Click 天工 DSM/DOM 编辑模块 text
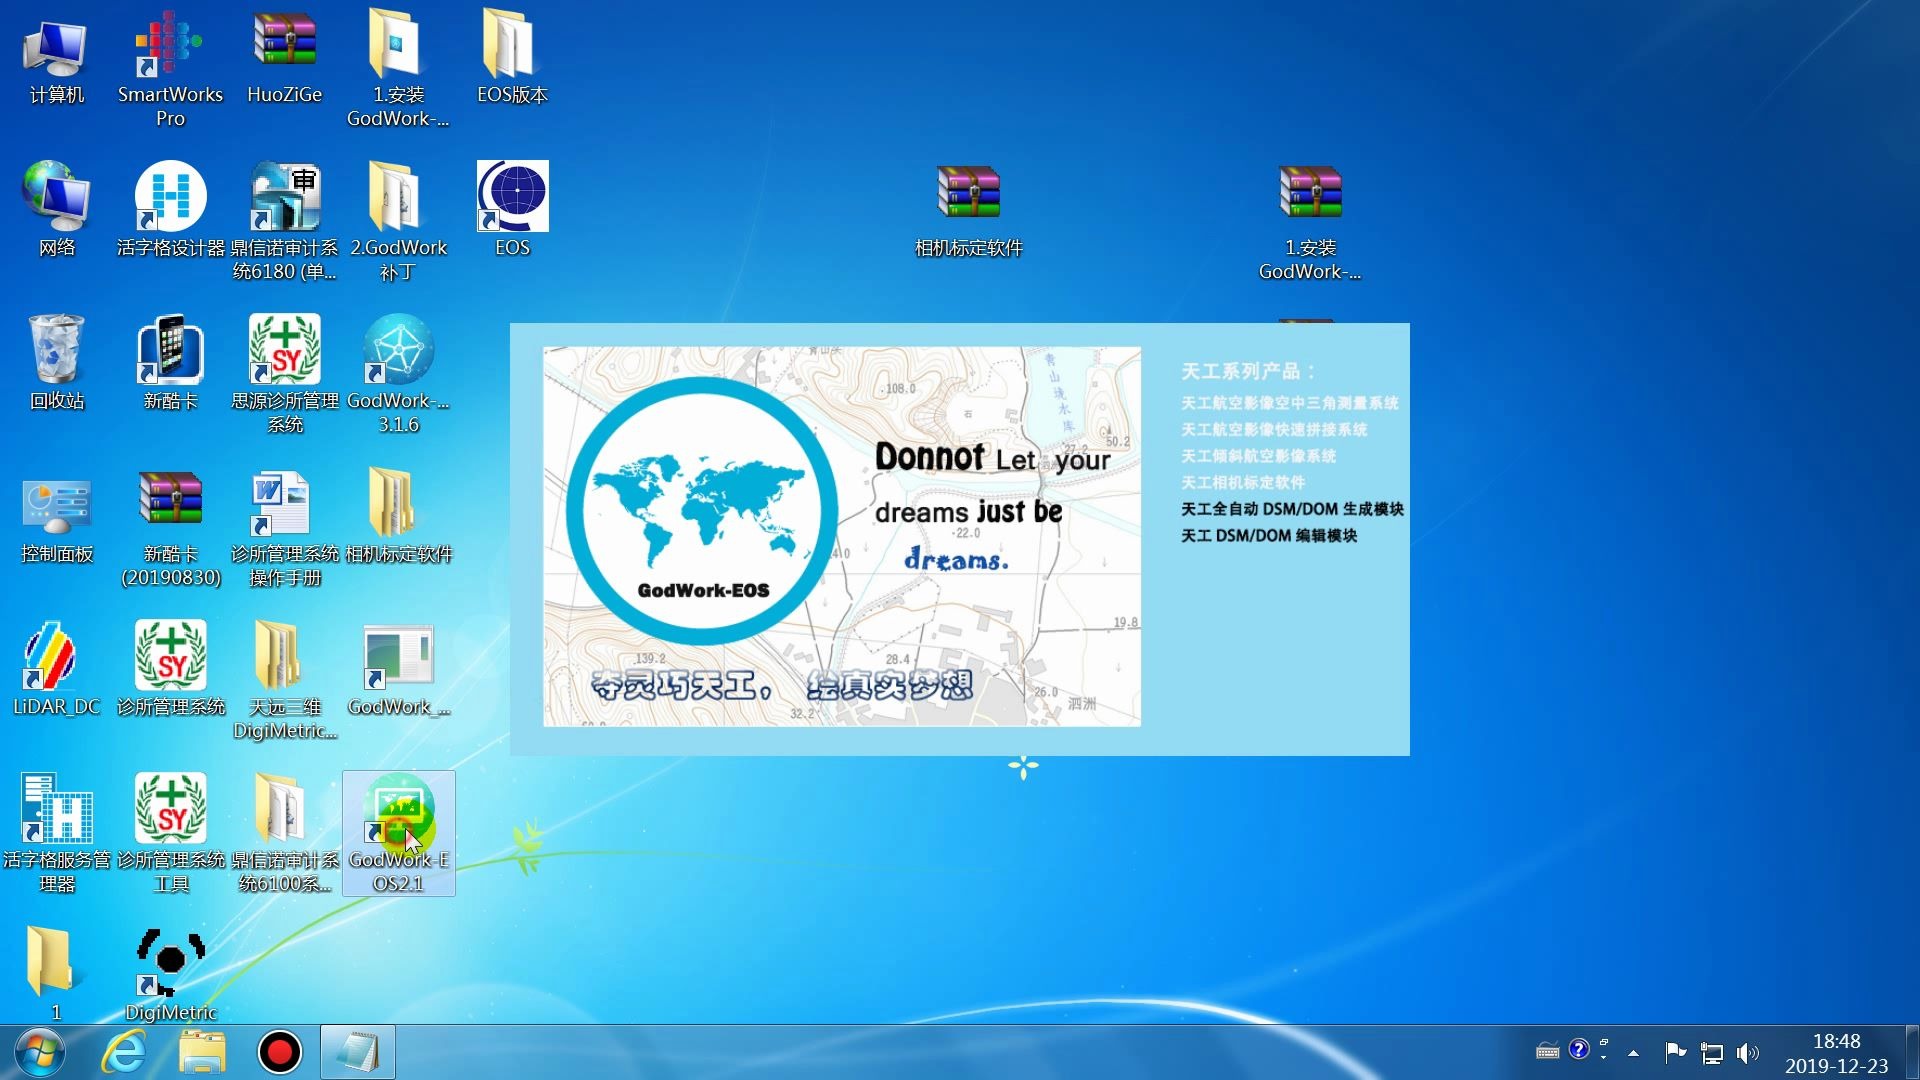The image size is (1920, 1080). click(x=1269, y=536)
